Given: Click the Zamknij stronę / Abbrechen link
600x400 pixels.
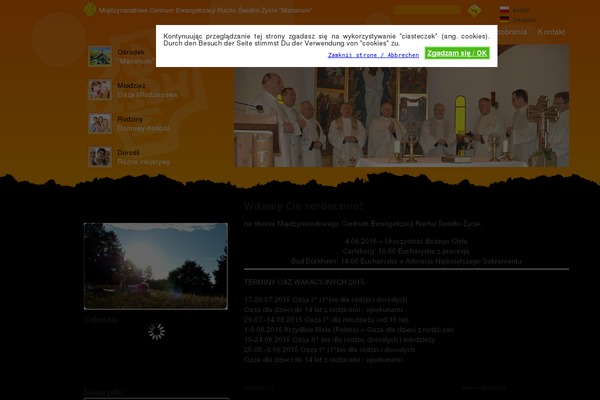Looking at the screenshot, I should 373,55.
